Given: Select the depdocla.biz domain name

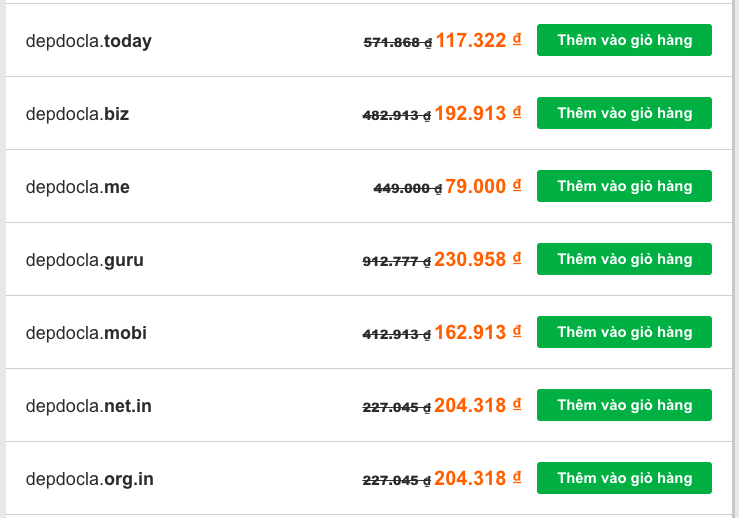Looking at the screenshot, I should (x=77, y=114).
